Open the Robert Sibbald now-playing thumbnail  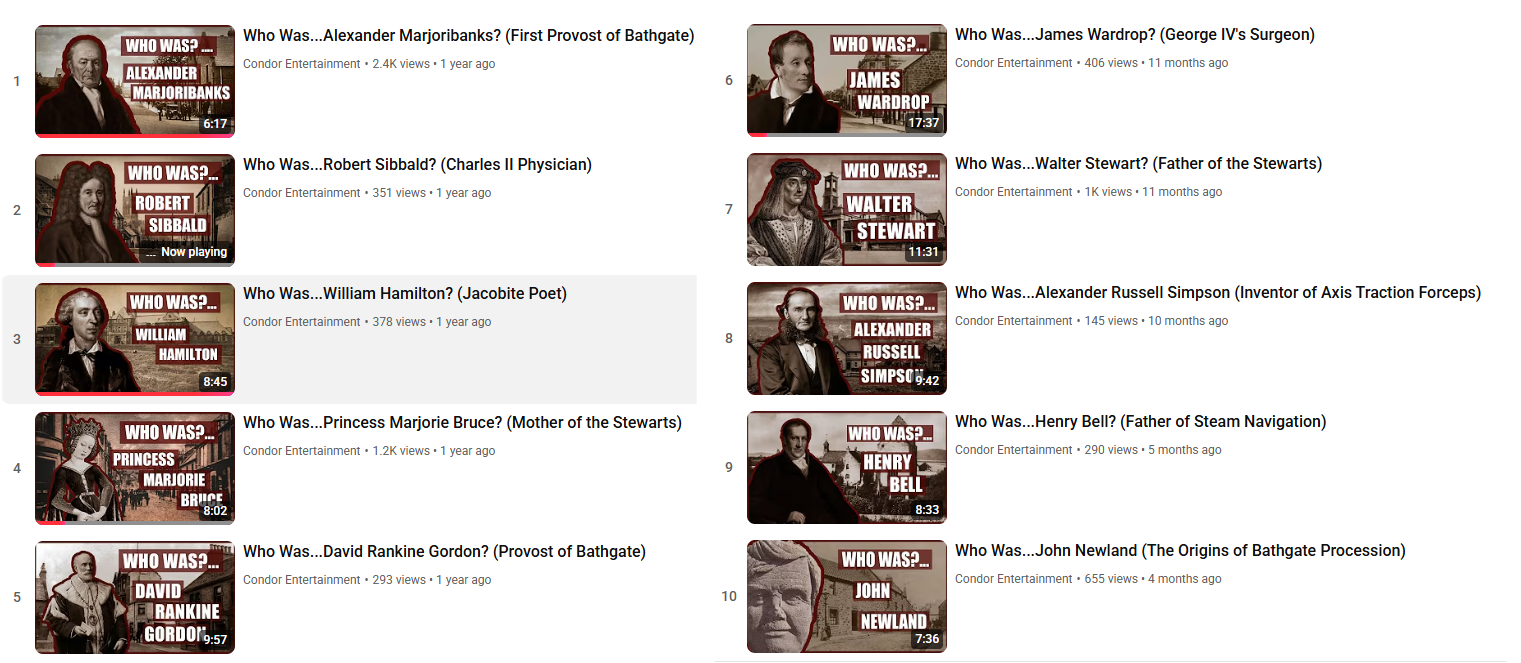tap(135, 210)
